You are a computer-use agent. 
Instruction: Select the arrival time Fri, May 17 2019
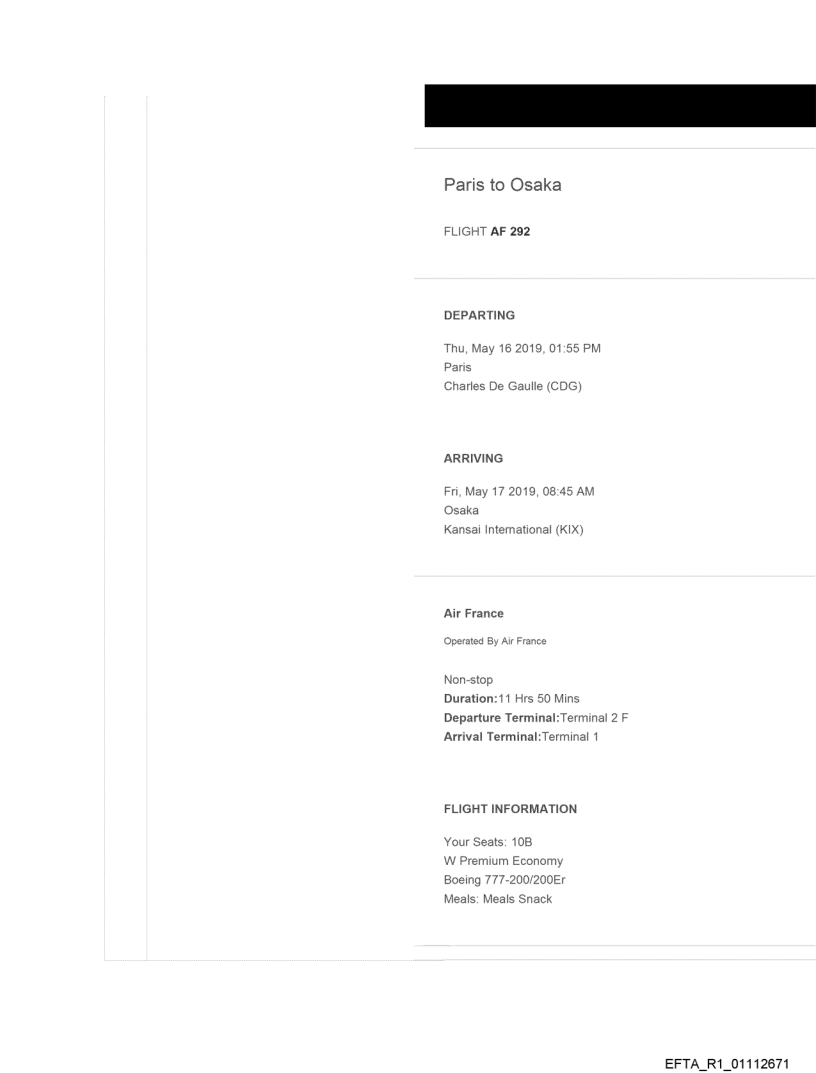point(526,490)
